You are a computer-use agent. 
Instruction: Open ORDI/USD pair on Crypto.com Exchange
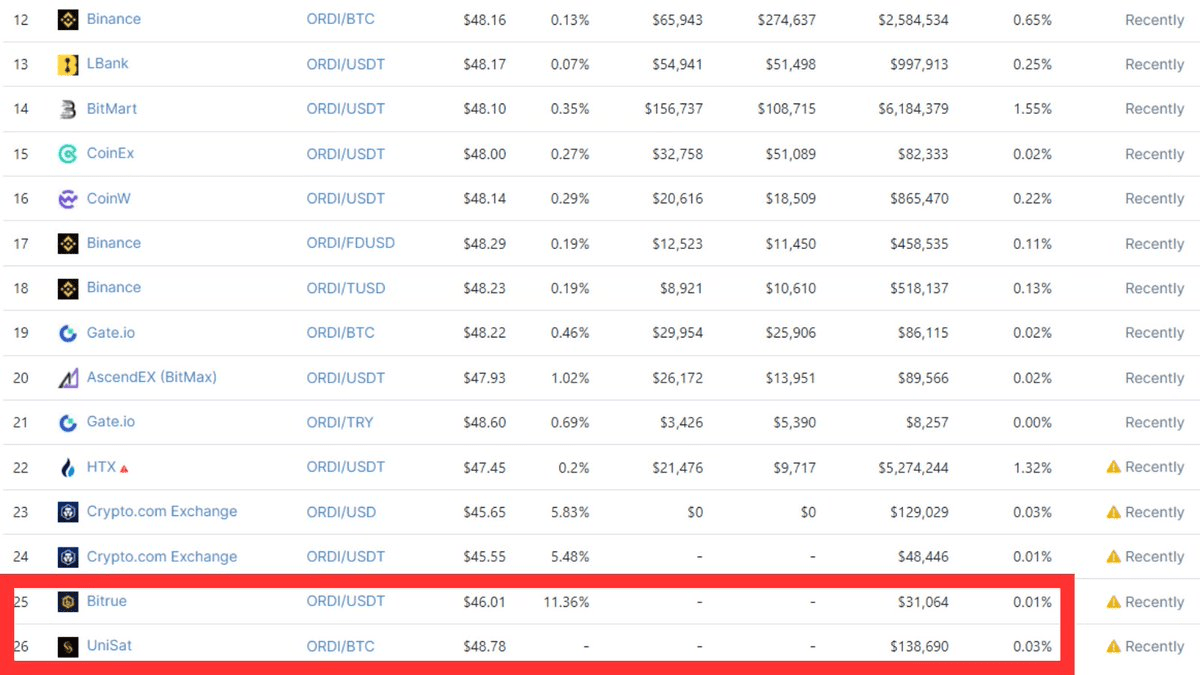(341, 512)
